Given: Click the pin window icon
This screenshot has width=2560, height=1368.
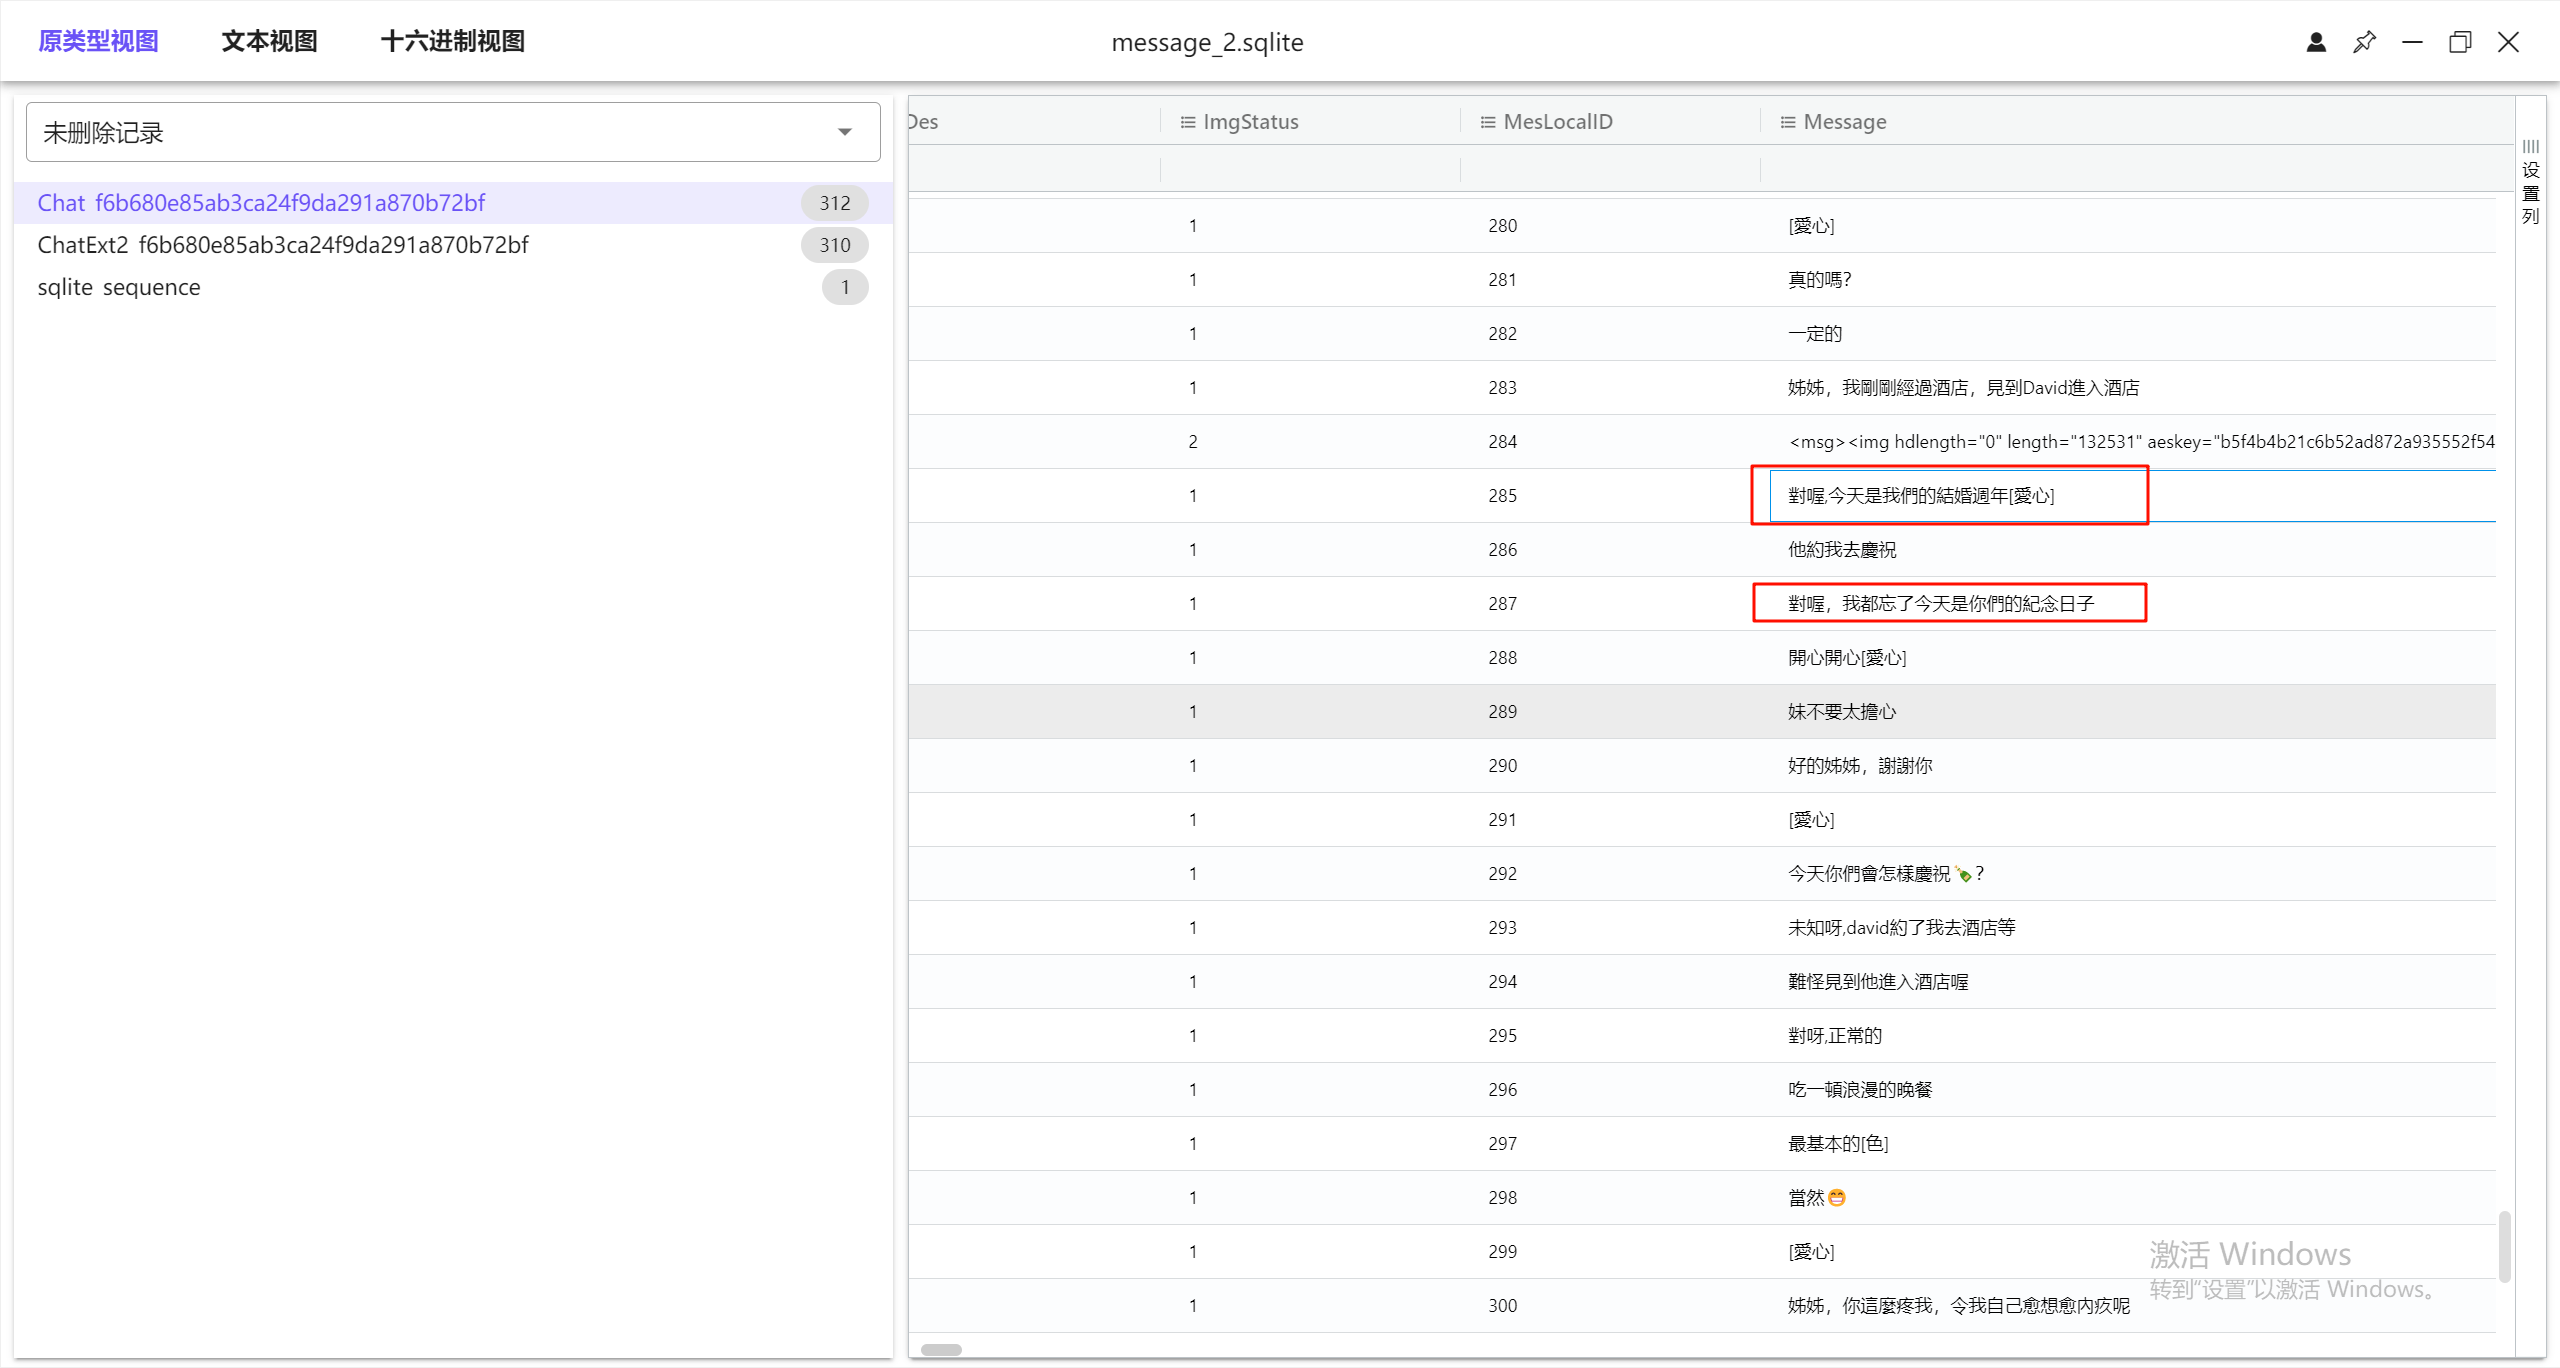Looking at the screenshot, I should coord(2364,42).
